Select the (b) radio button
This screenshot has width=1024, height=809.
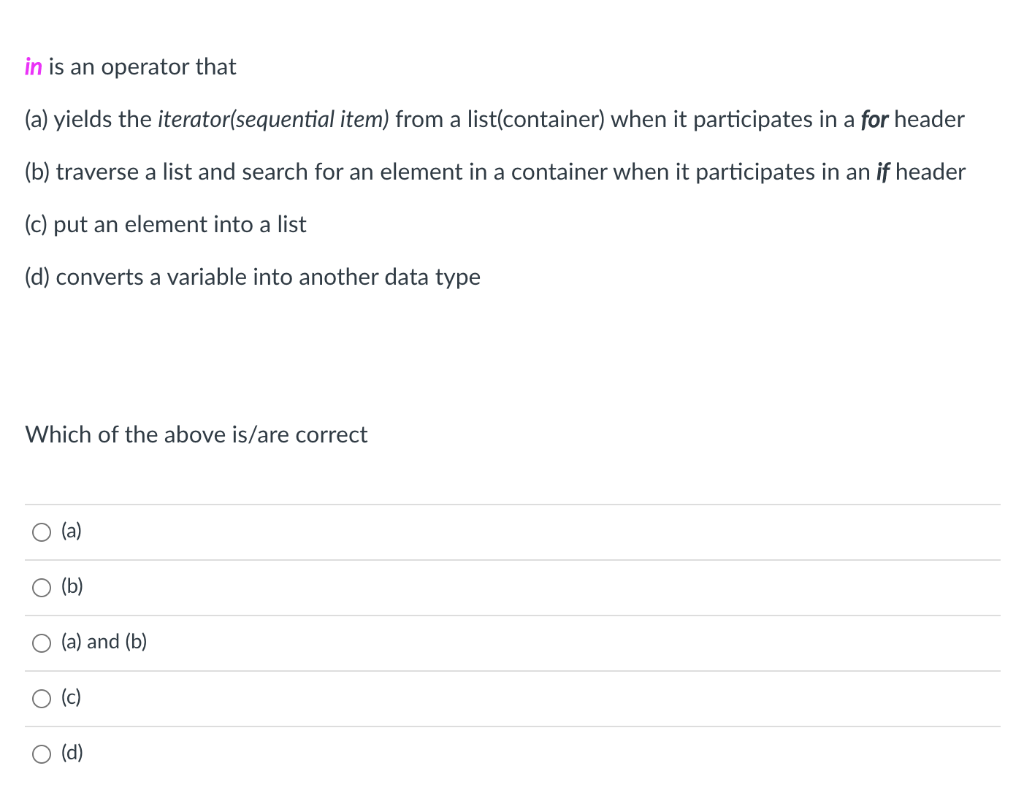tap(41, 588)
